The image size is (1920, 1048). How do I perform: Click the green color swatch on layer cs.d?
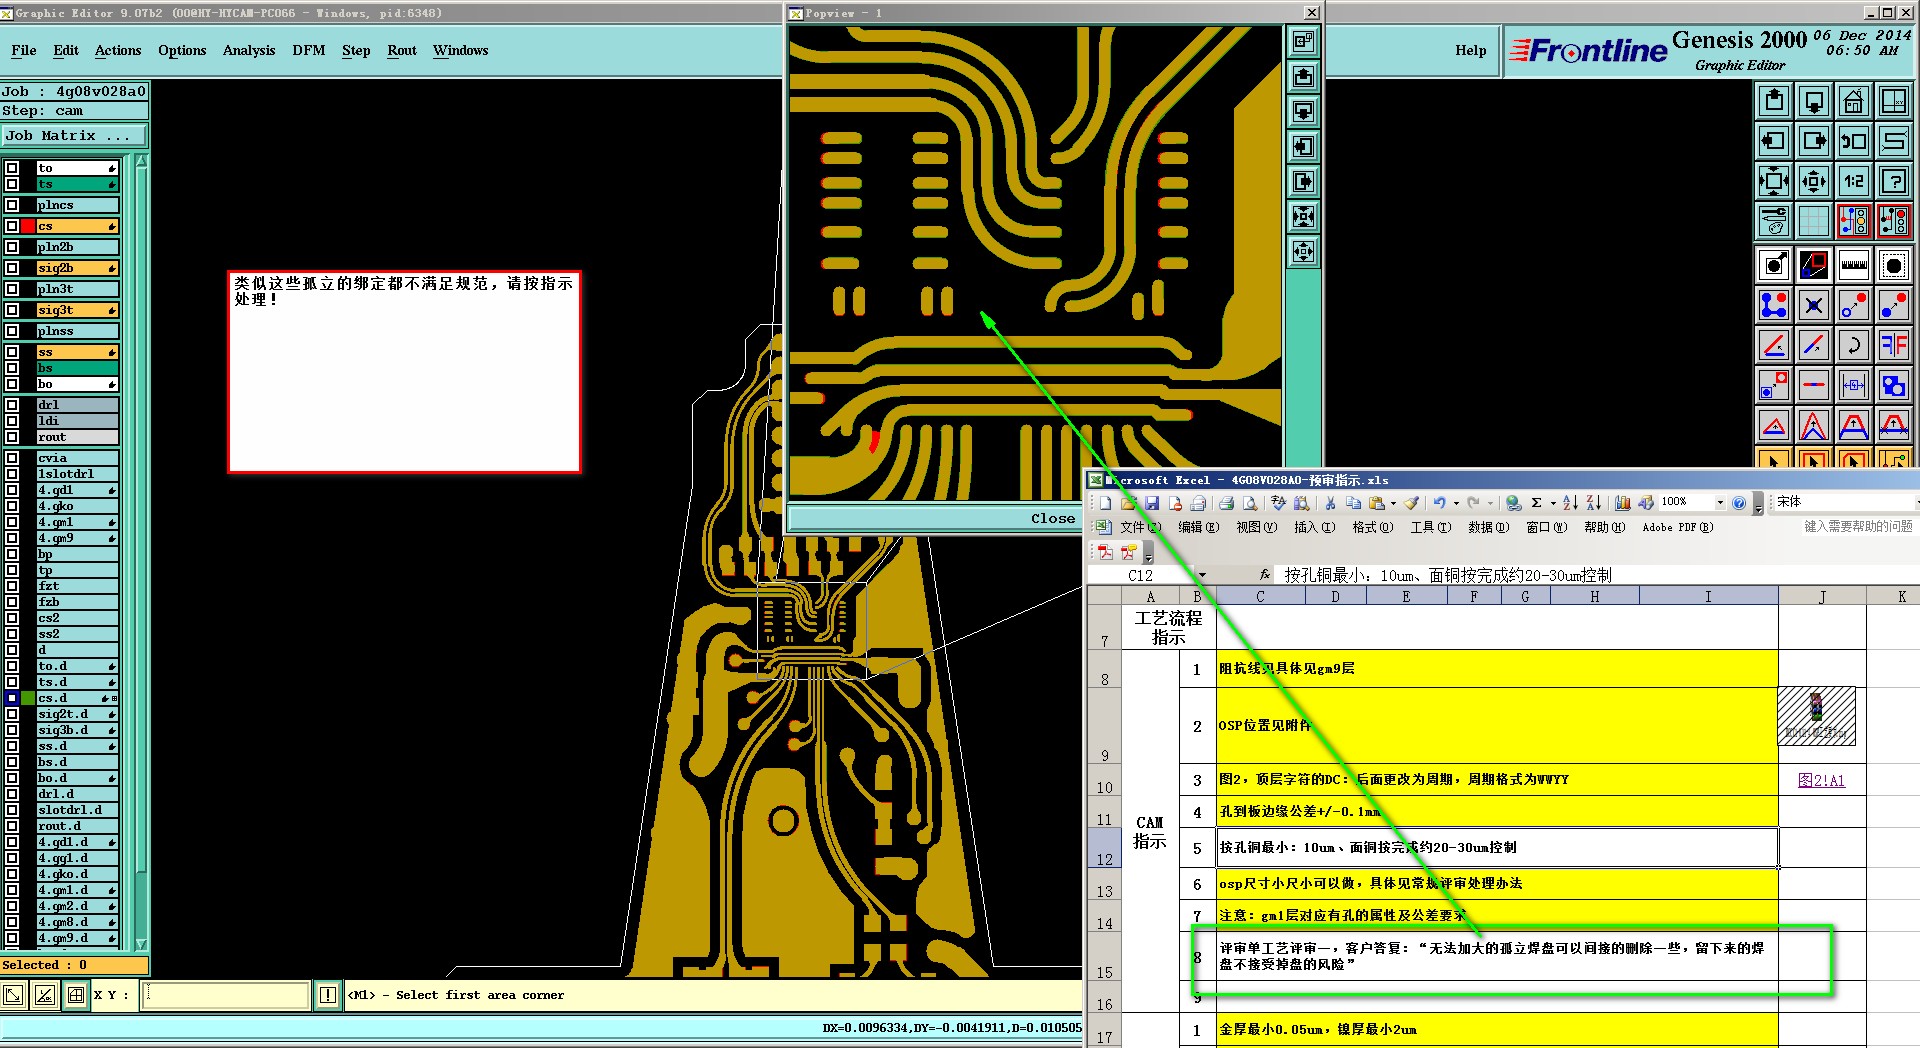[28, 698]
